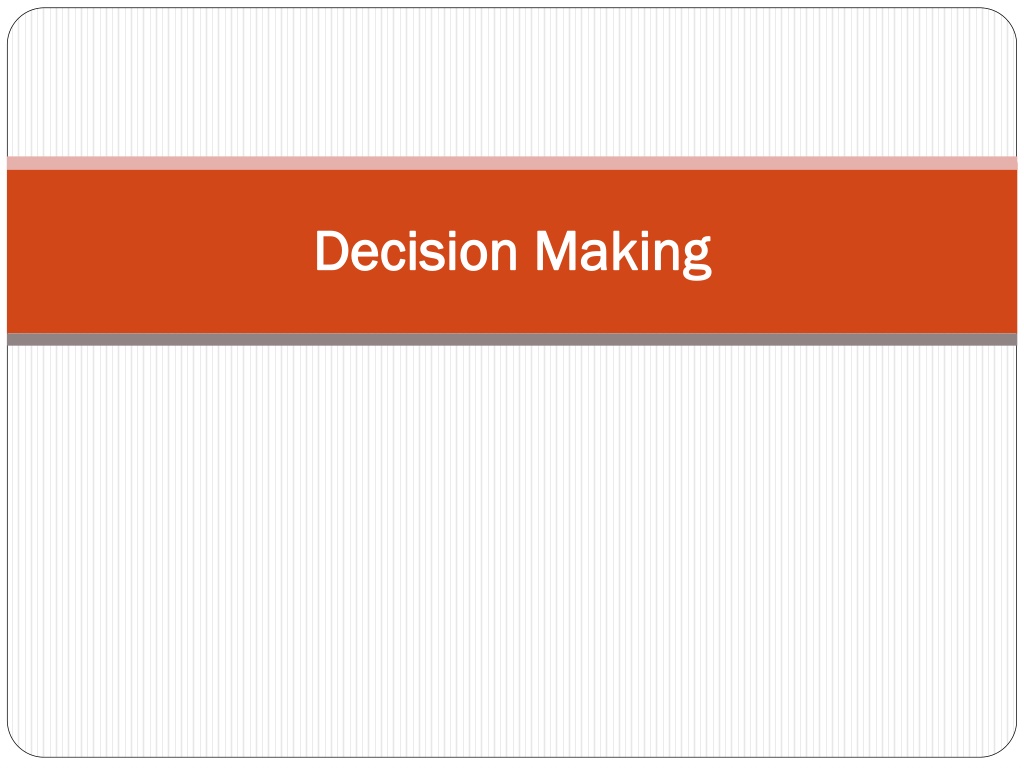
Task: Click the bottom-right rounded corner of the slide
Action: click(x=1006, y=746)
